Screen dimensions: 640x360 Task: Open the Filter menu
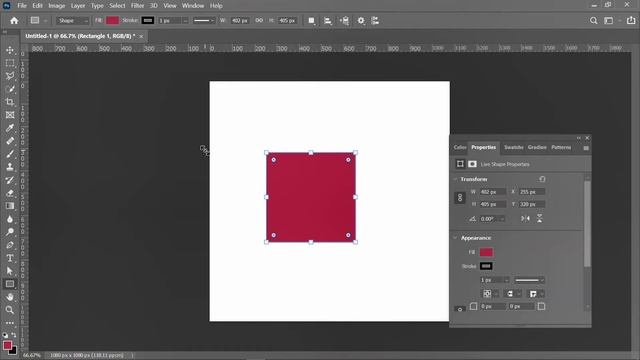pyautogui.click(x=138, y=6)
